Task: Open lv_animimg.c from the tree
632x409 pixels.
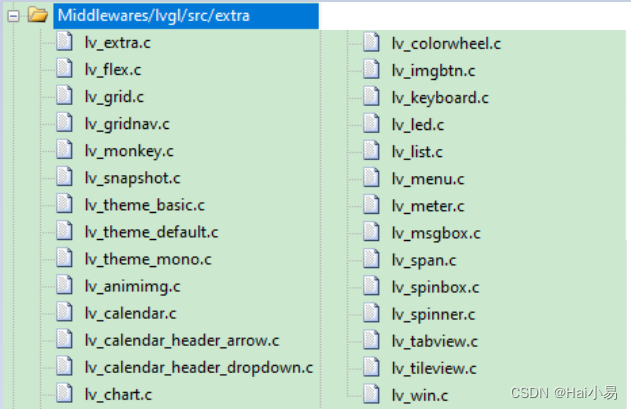Action: click(x=132, y=287)
